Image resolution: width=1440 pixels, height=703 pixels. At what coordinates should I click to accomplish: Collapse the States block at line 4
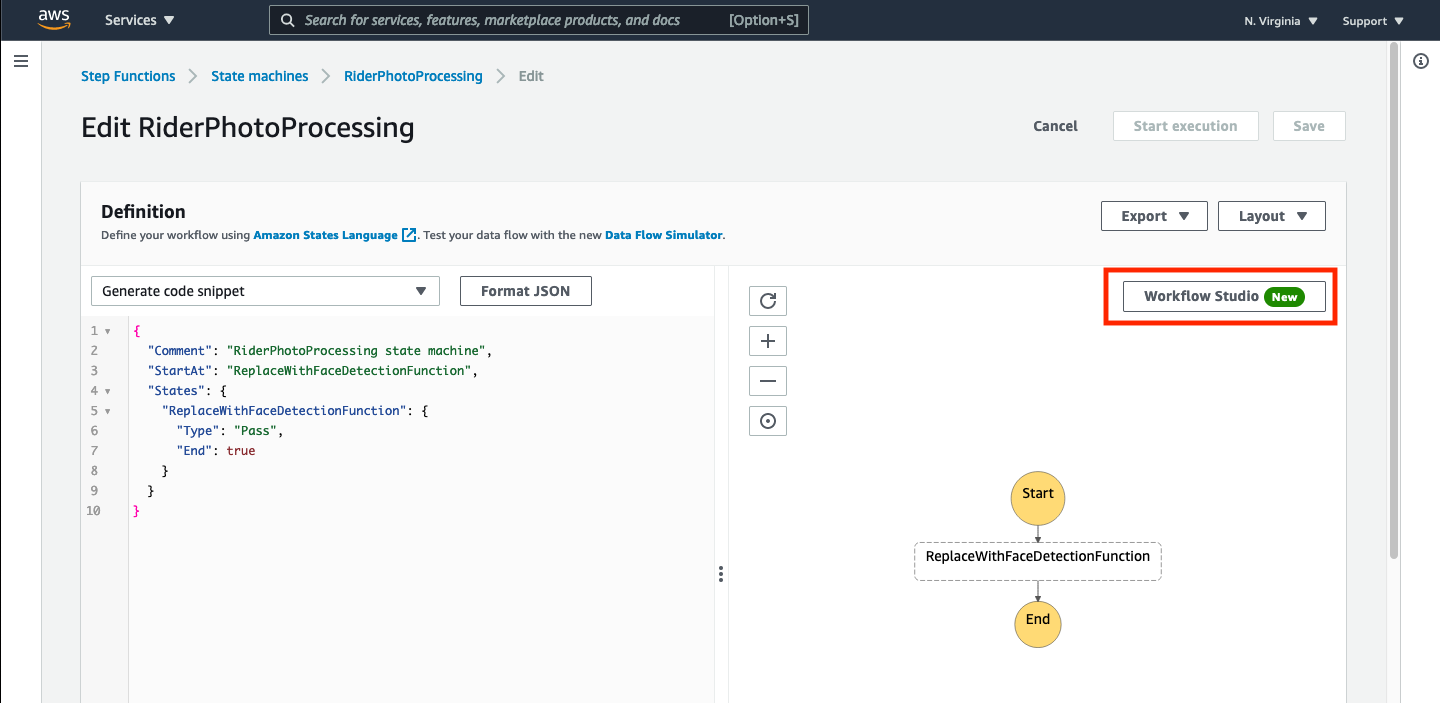click(x=107, y=391)
